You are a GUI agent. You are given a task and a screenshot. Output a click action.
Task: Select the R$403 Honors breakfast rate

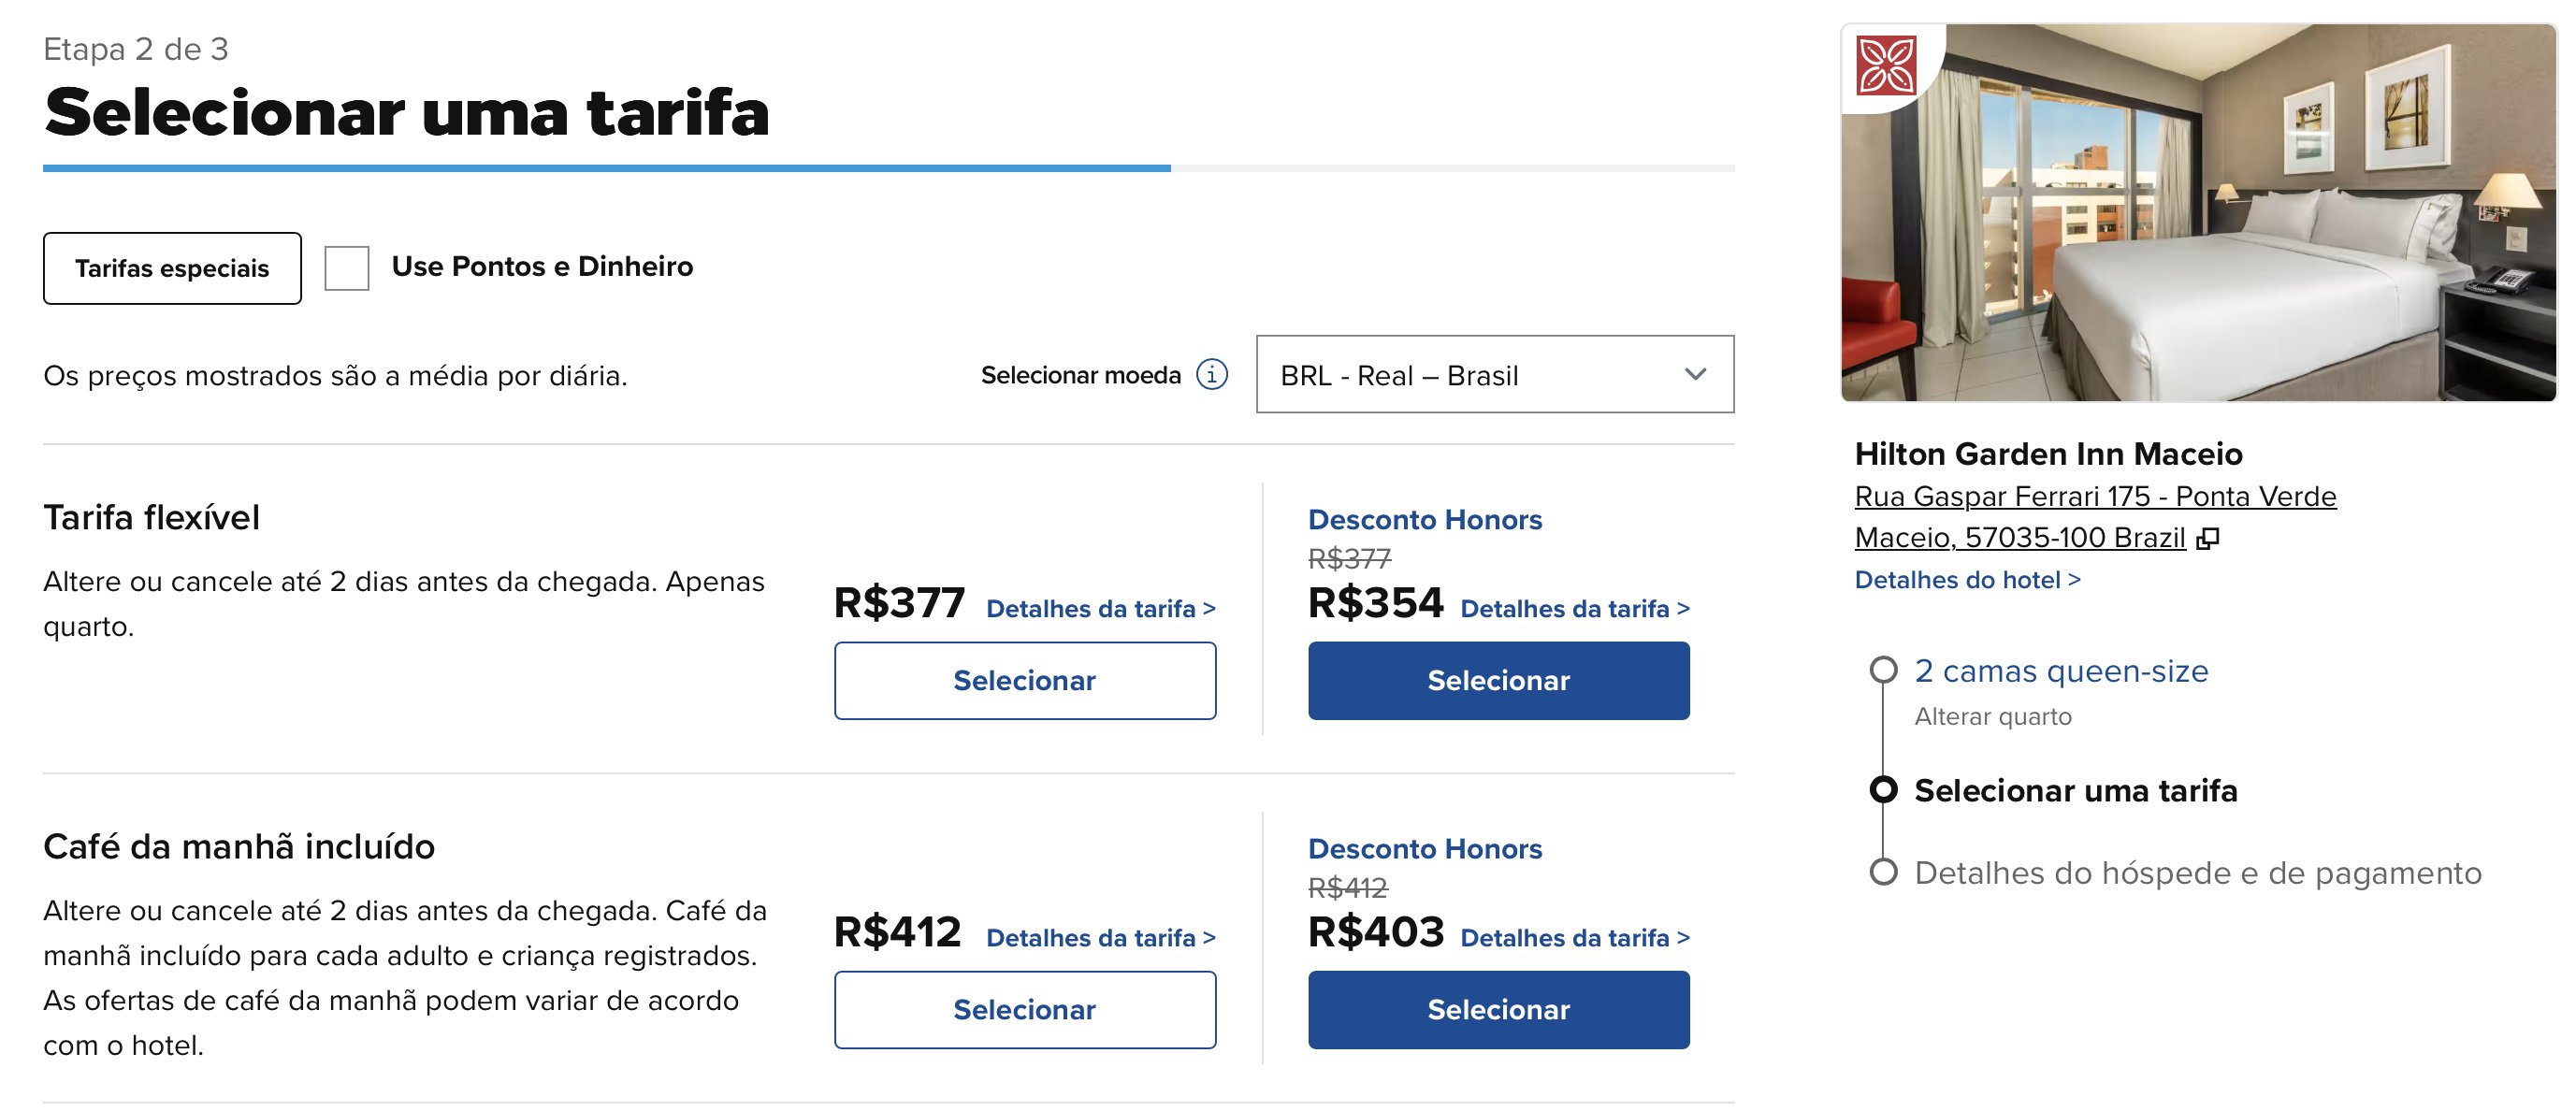point(1498,1010)
